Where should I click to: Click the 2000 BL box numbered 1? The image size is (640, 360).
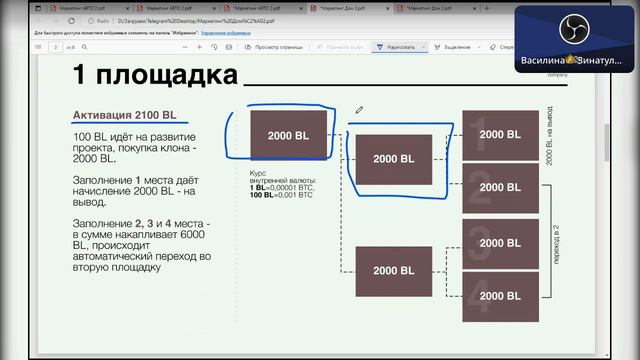pyautogui.click(x=500, y=135)
